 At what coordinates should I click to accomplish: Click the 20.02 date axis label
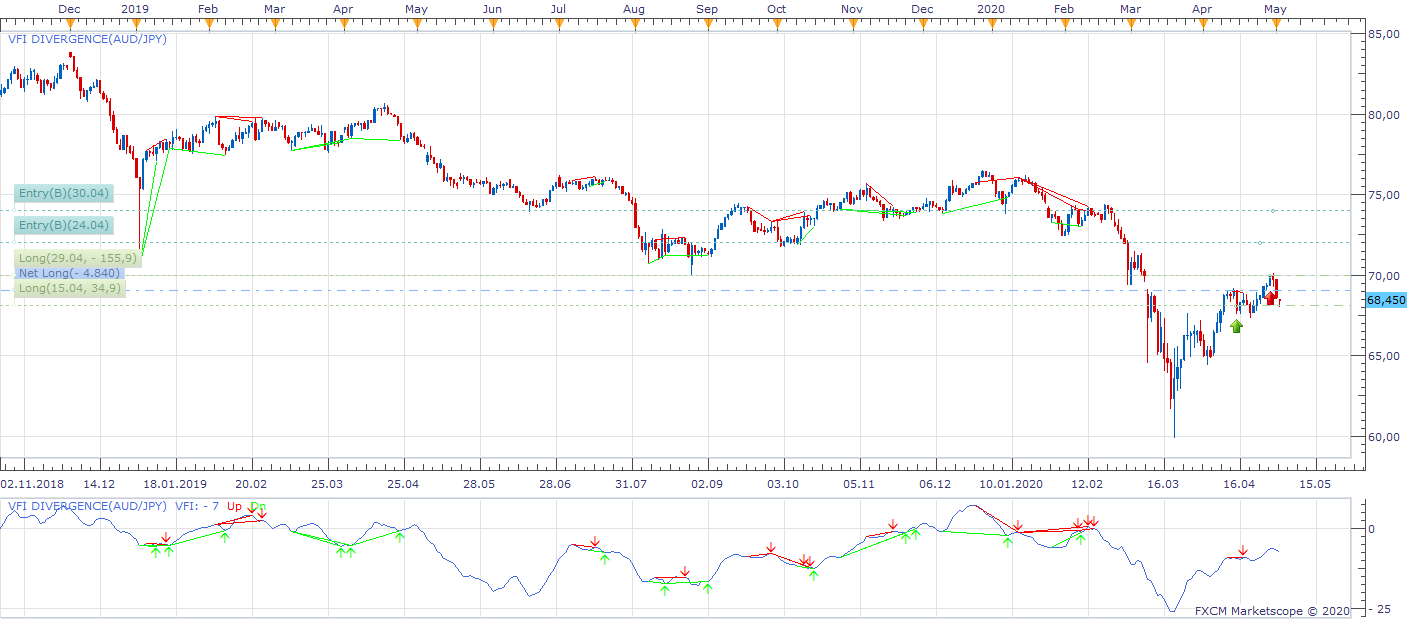pyautogui.click(x=250, y=484)
